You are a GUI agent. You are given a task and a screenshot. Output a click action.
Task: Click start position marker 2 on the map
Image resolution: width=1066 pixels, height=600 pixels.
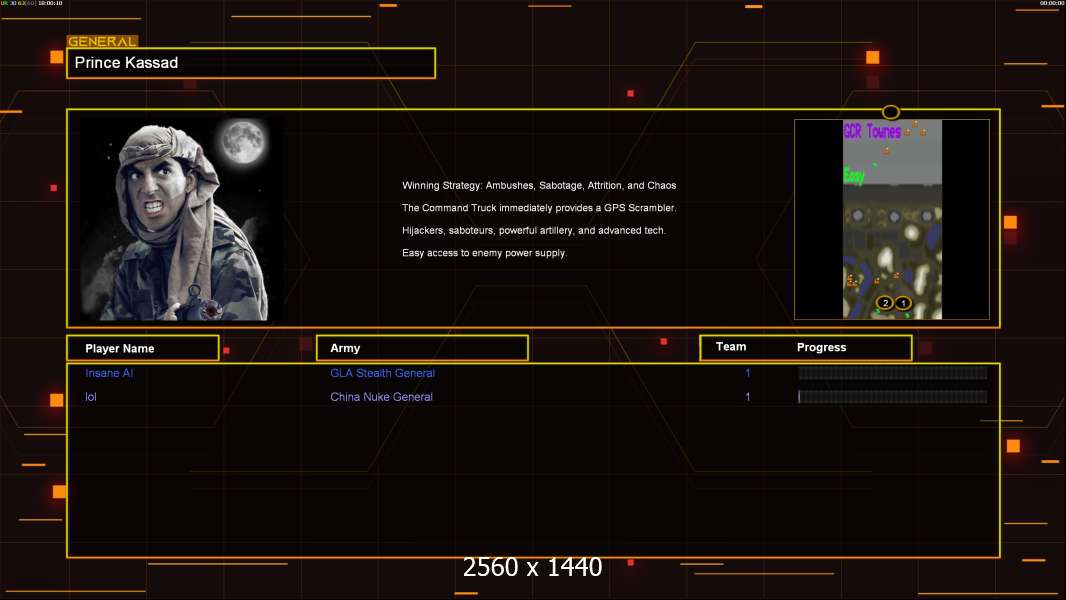(884, 303)
